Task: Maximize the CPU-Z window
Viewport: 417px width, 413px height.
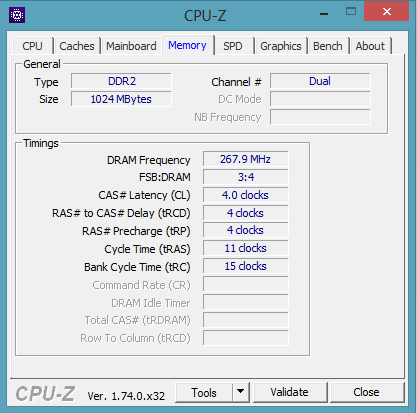Action: 351,12
